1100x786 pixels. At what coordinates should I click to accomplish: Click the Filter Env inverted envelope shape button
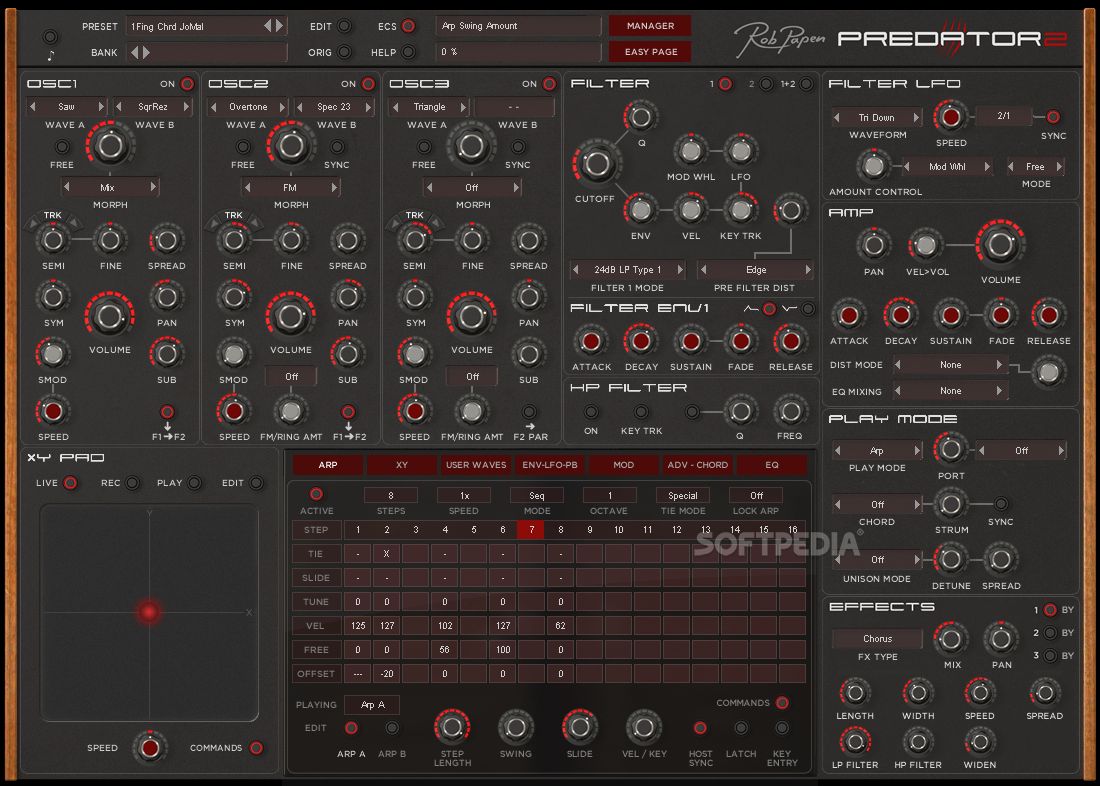[x=808, y=309]
